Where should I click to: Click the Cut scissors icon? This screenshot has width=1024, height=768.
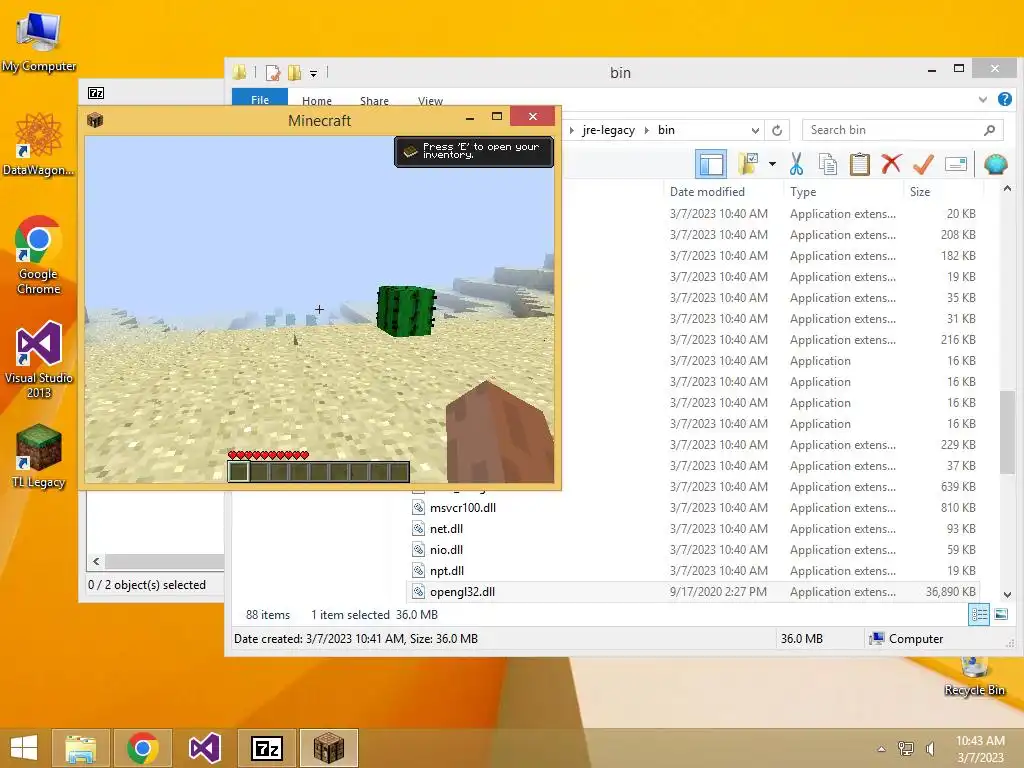coord(796,164)
